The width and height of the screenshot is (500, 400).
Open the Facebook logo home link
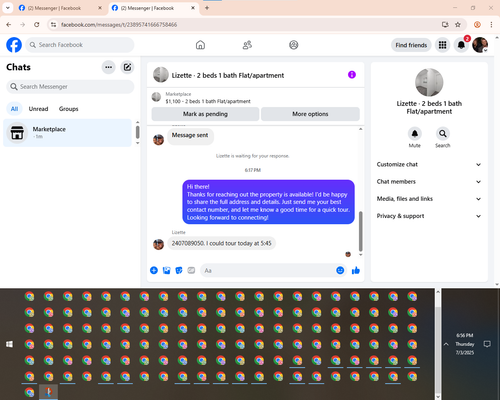coord(14,45)
